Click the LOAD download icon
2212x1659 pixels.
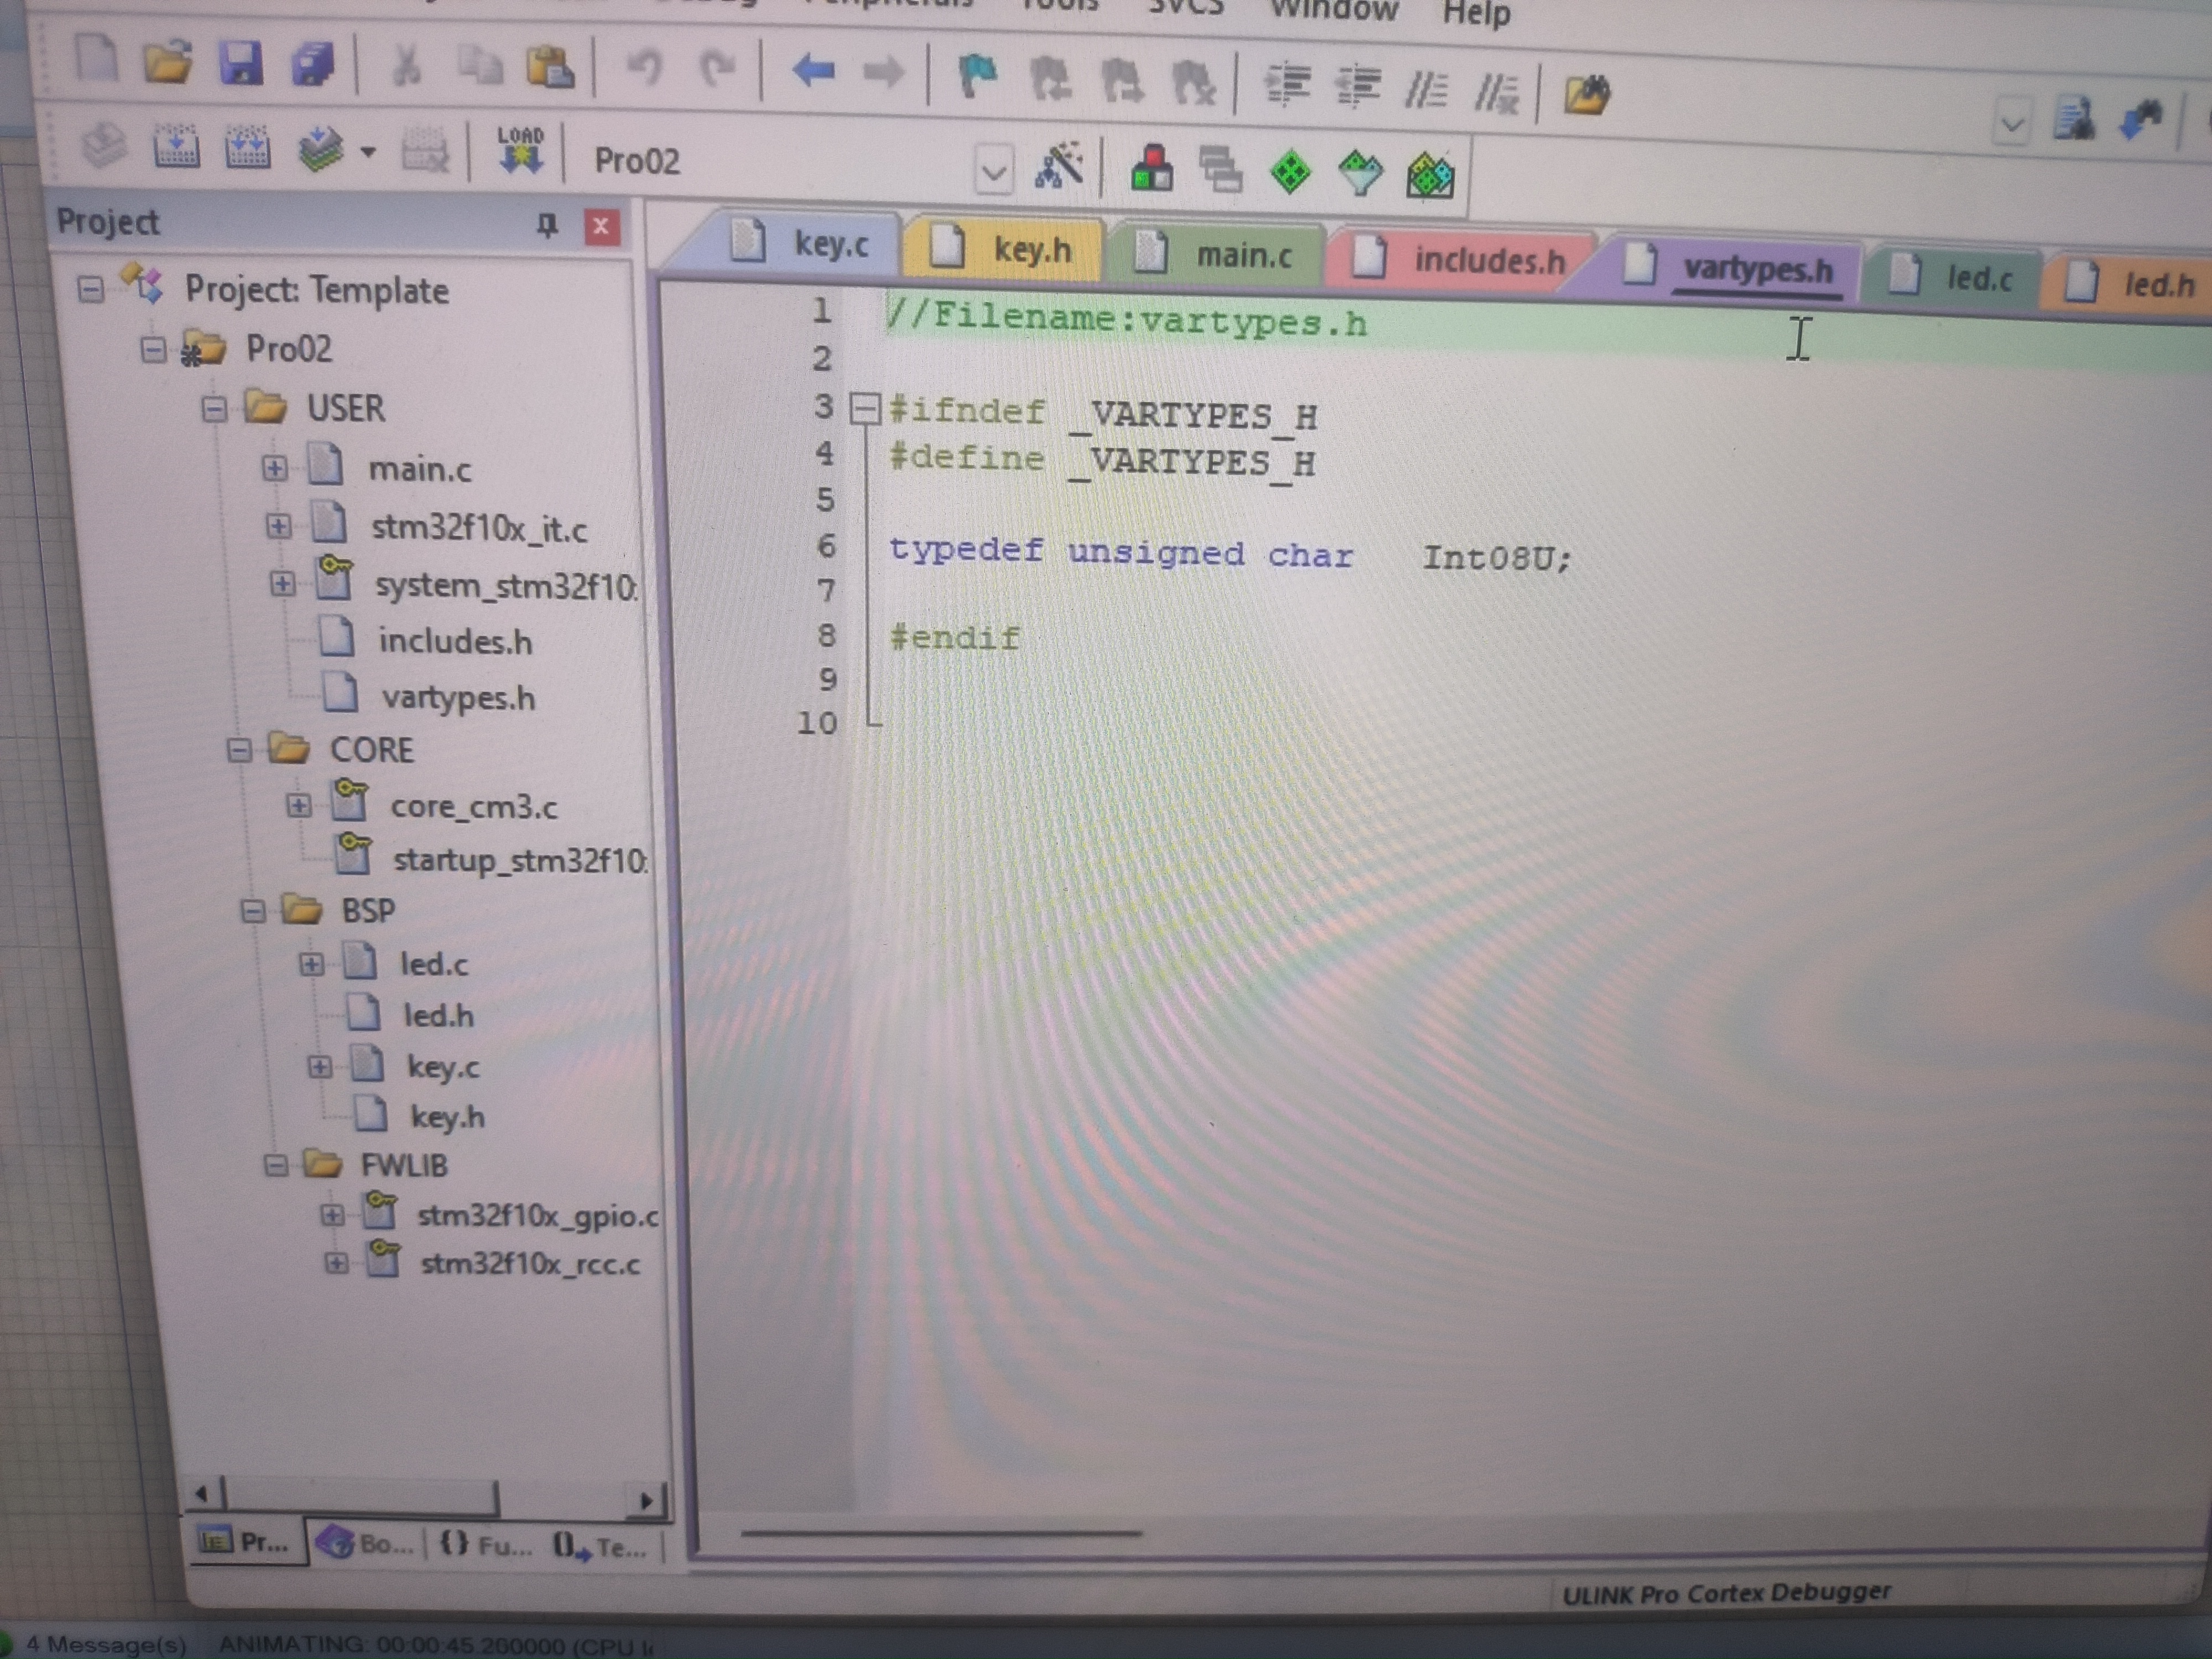click(520, 151)
